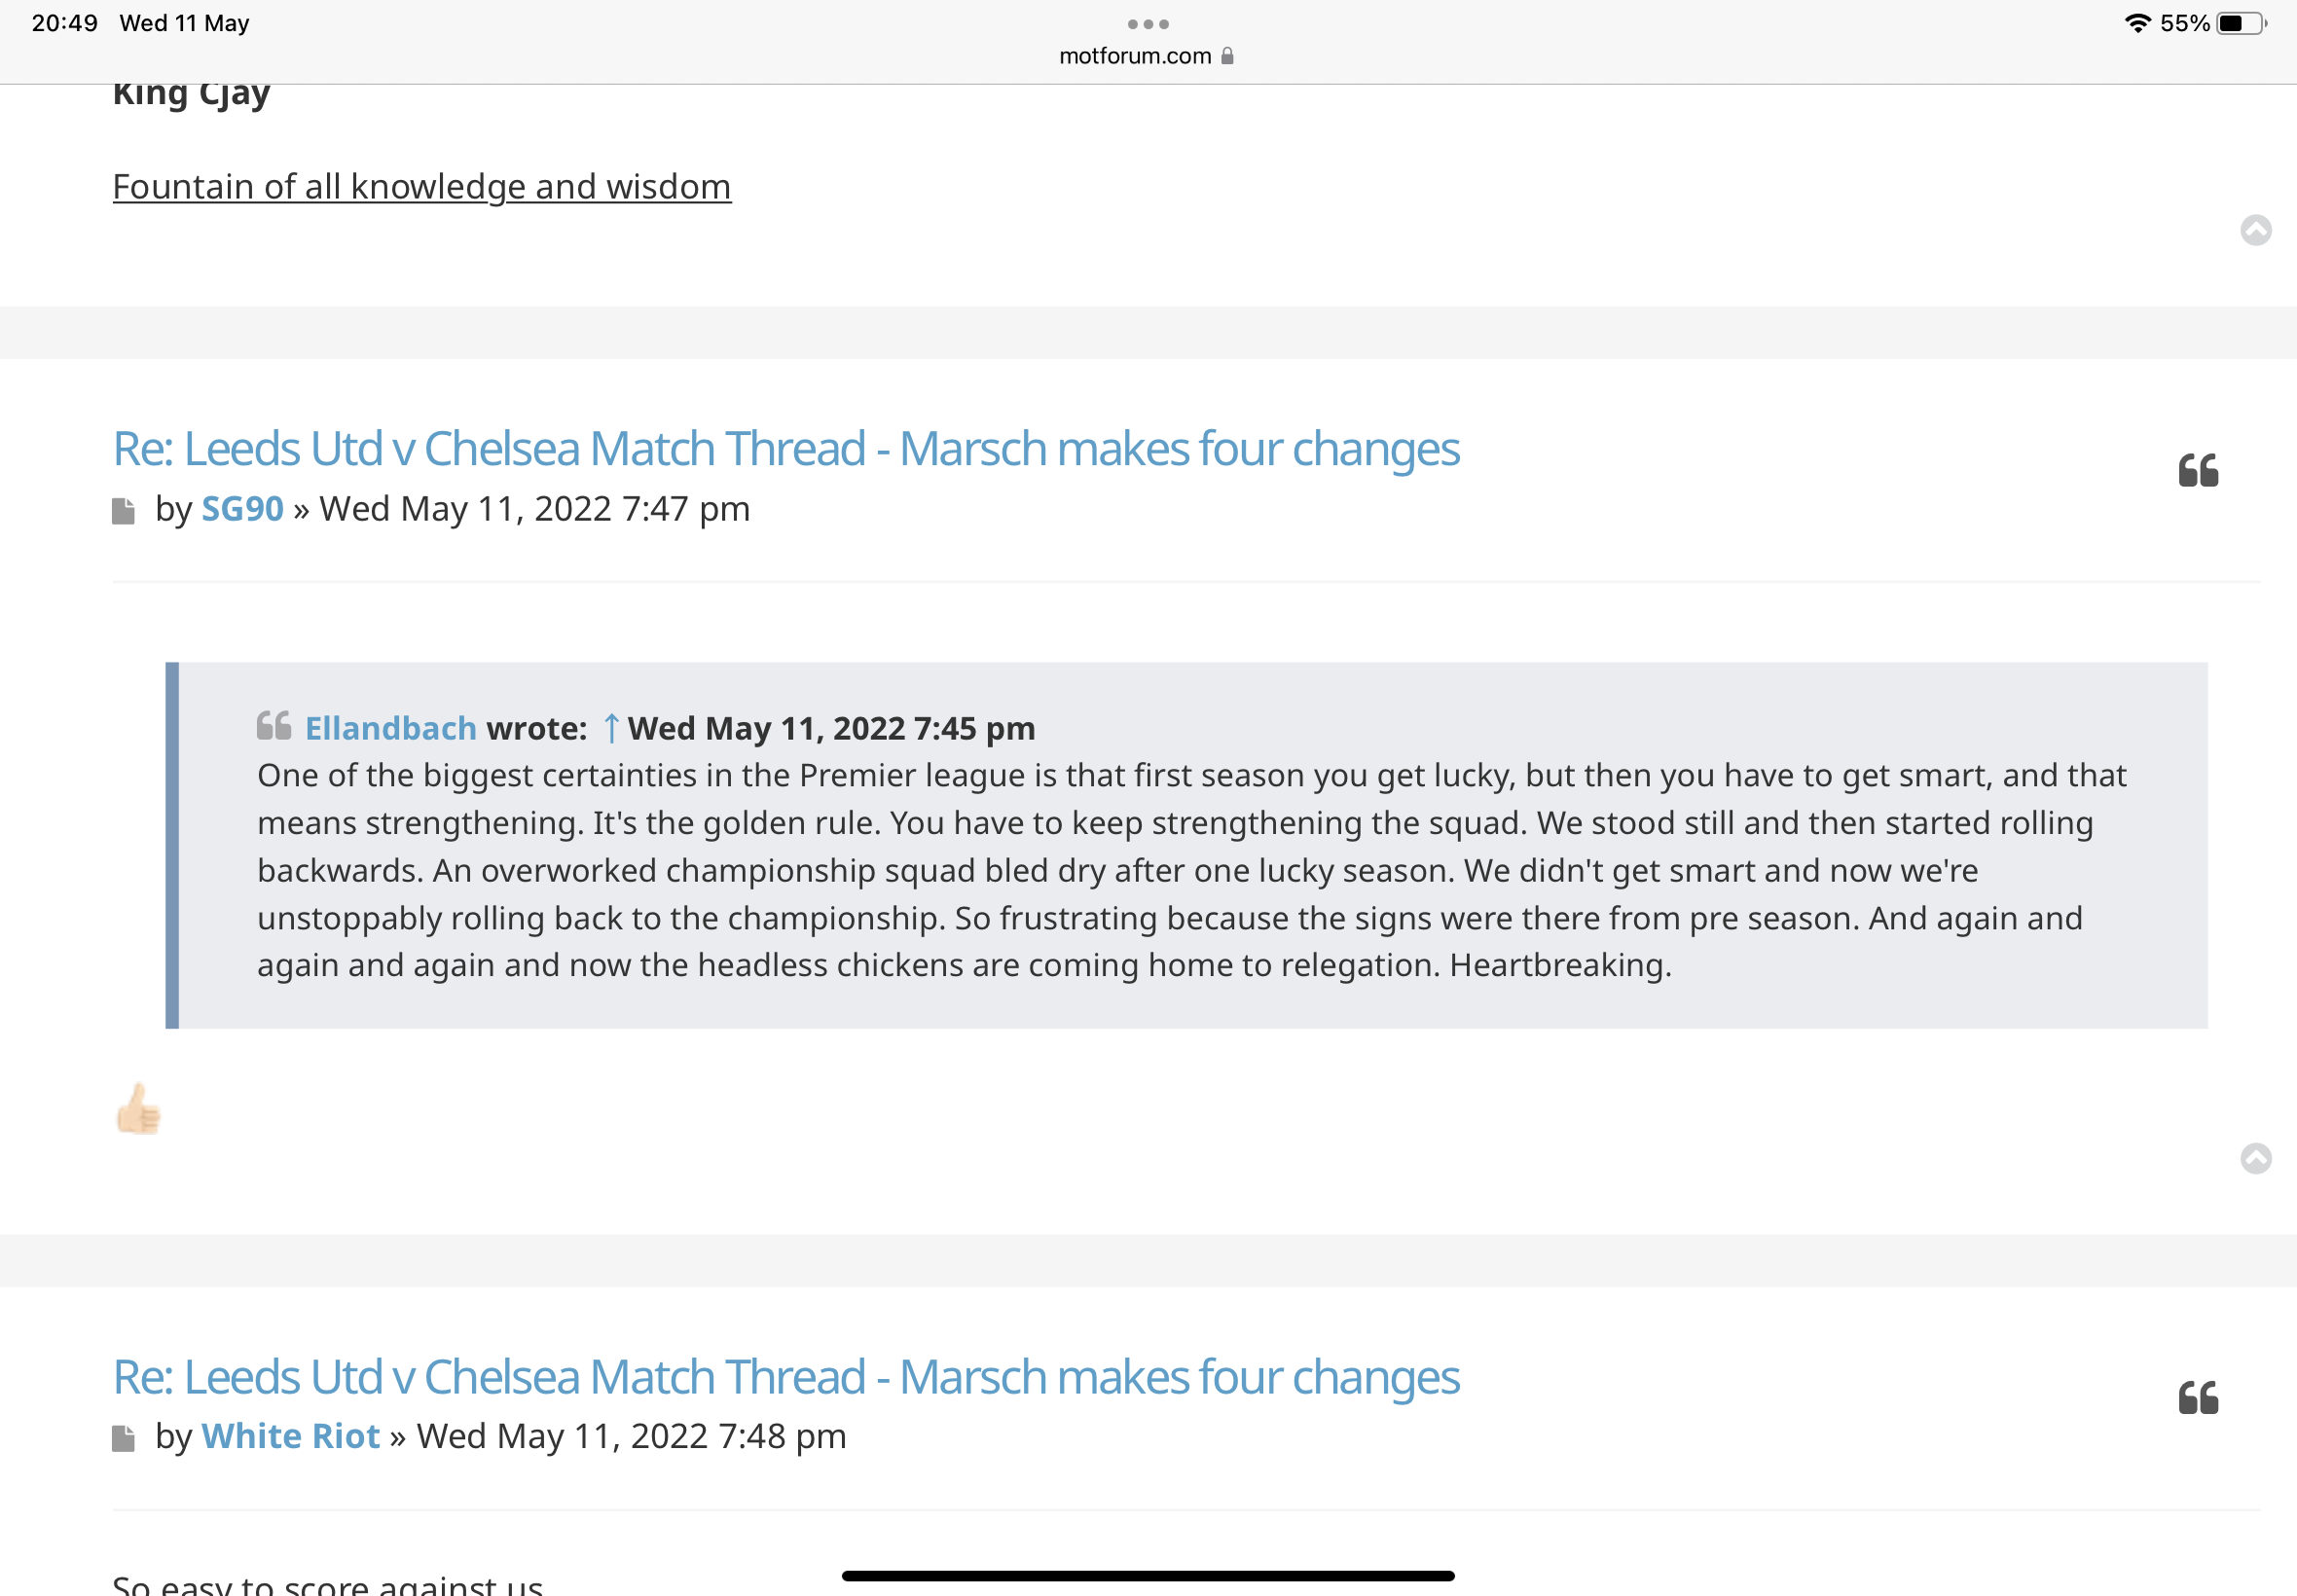Tap the padlock icon beside motforum.com
The width and height of the screenshot is (2297, 1596).
[1227, 56]
